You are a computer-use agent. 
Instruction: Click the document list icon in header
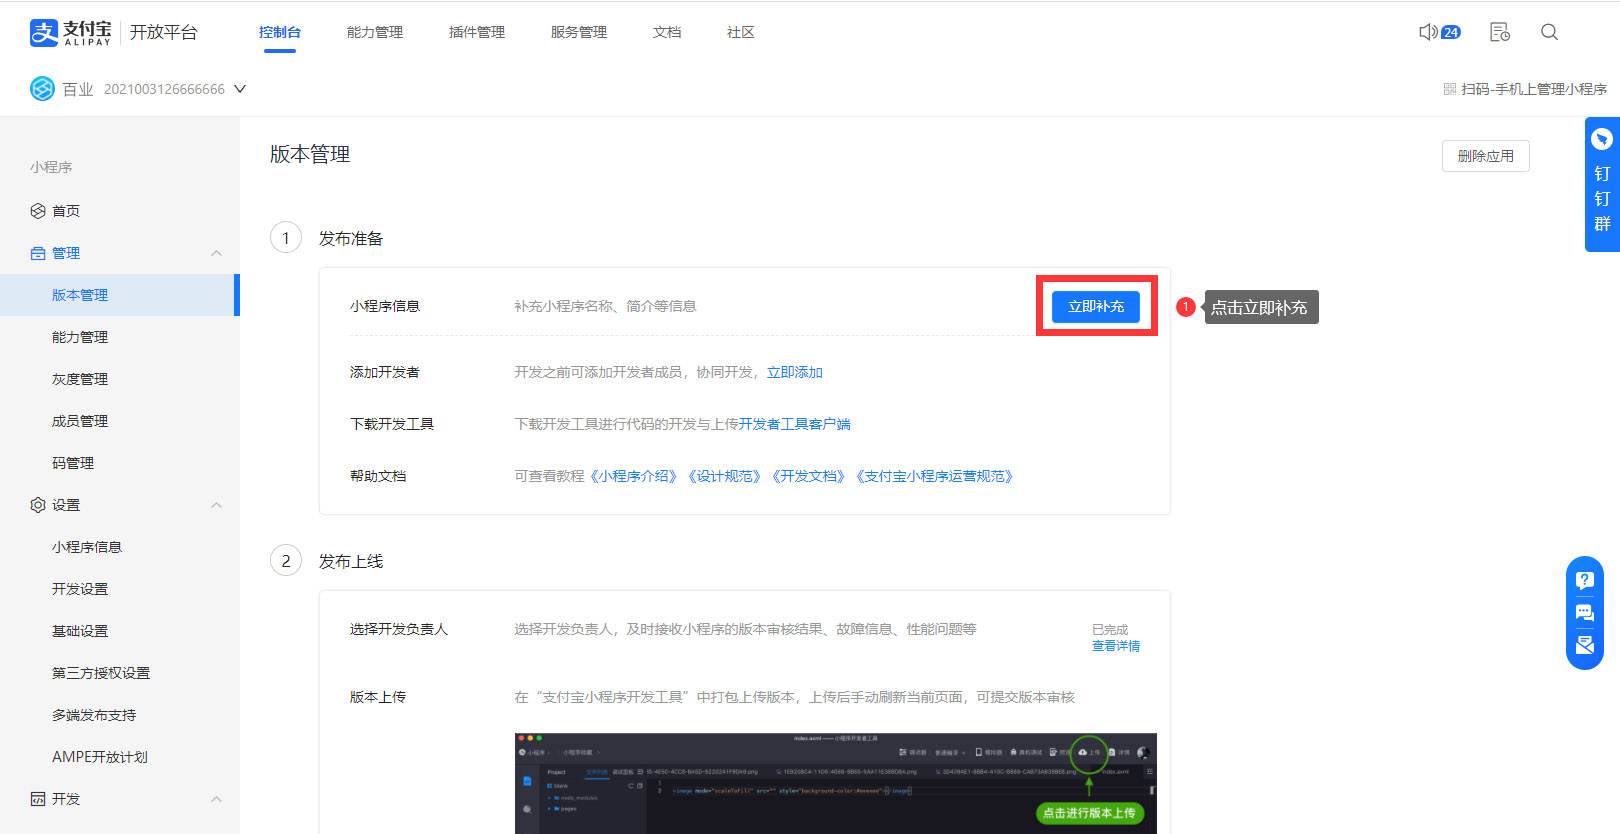1499,32
